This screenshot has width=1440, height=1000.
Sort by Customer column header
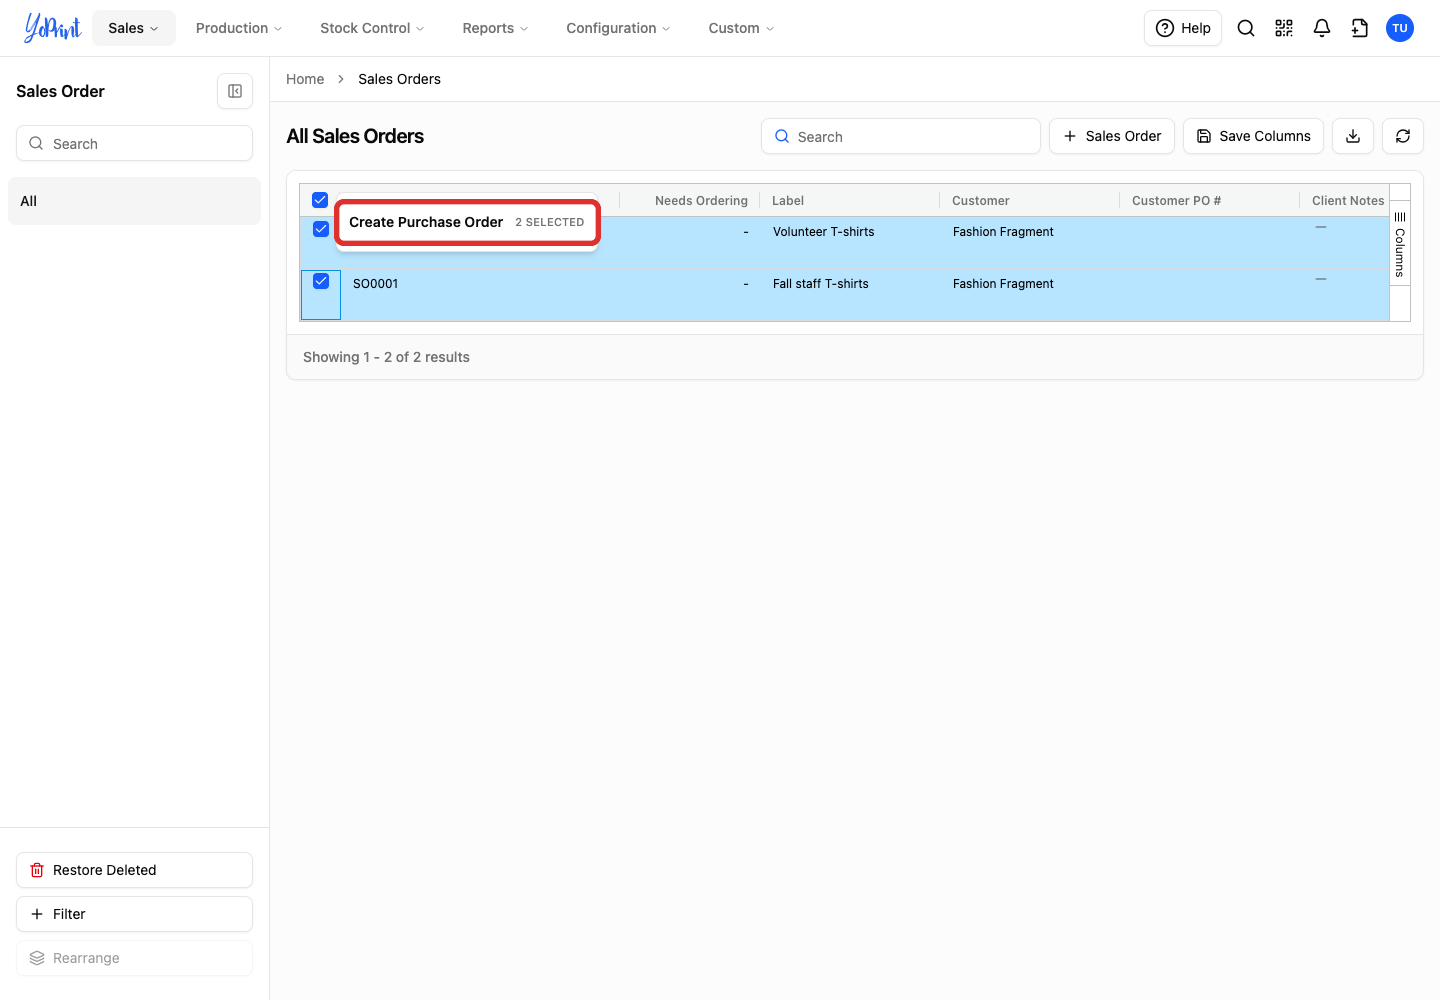point(981,201)
